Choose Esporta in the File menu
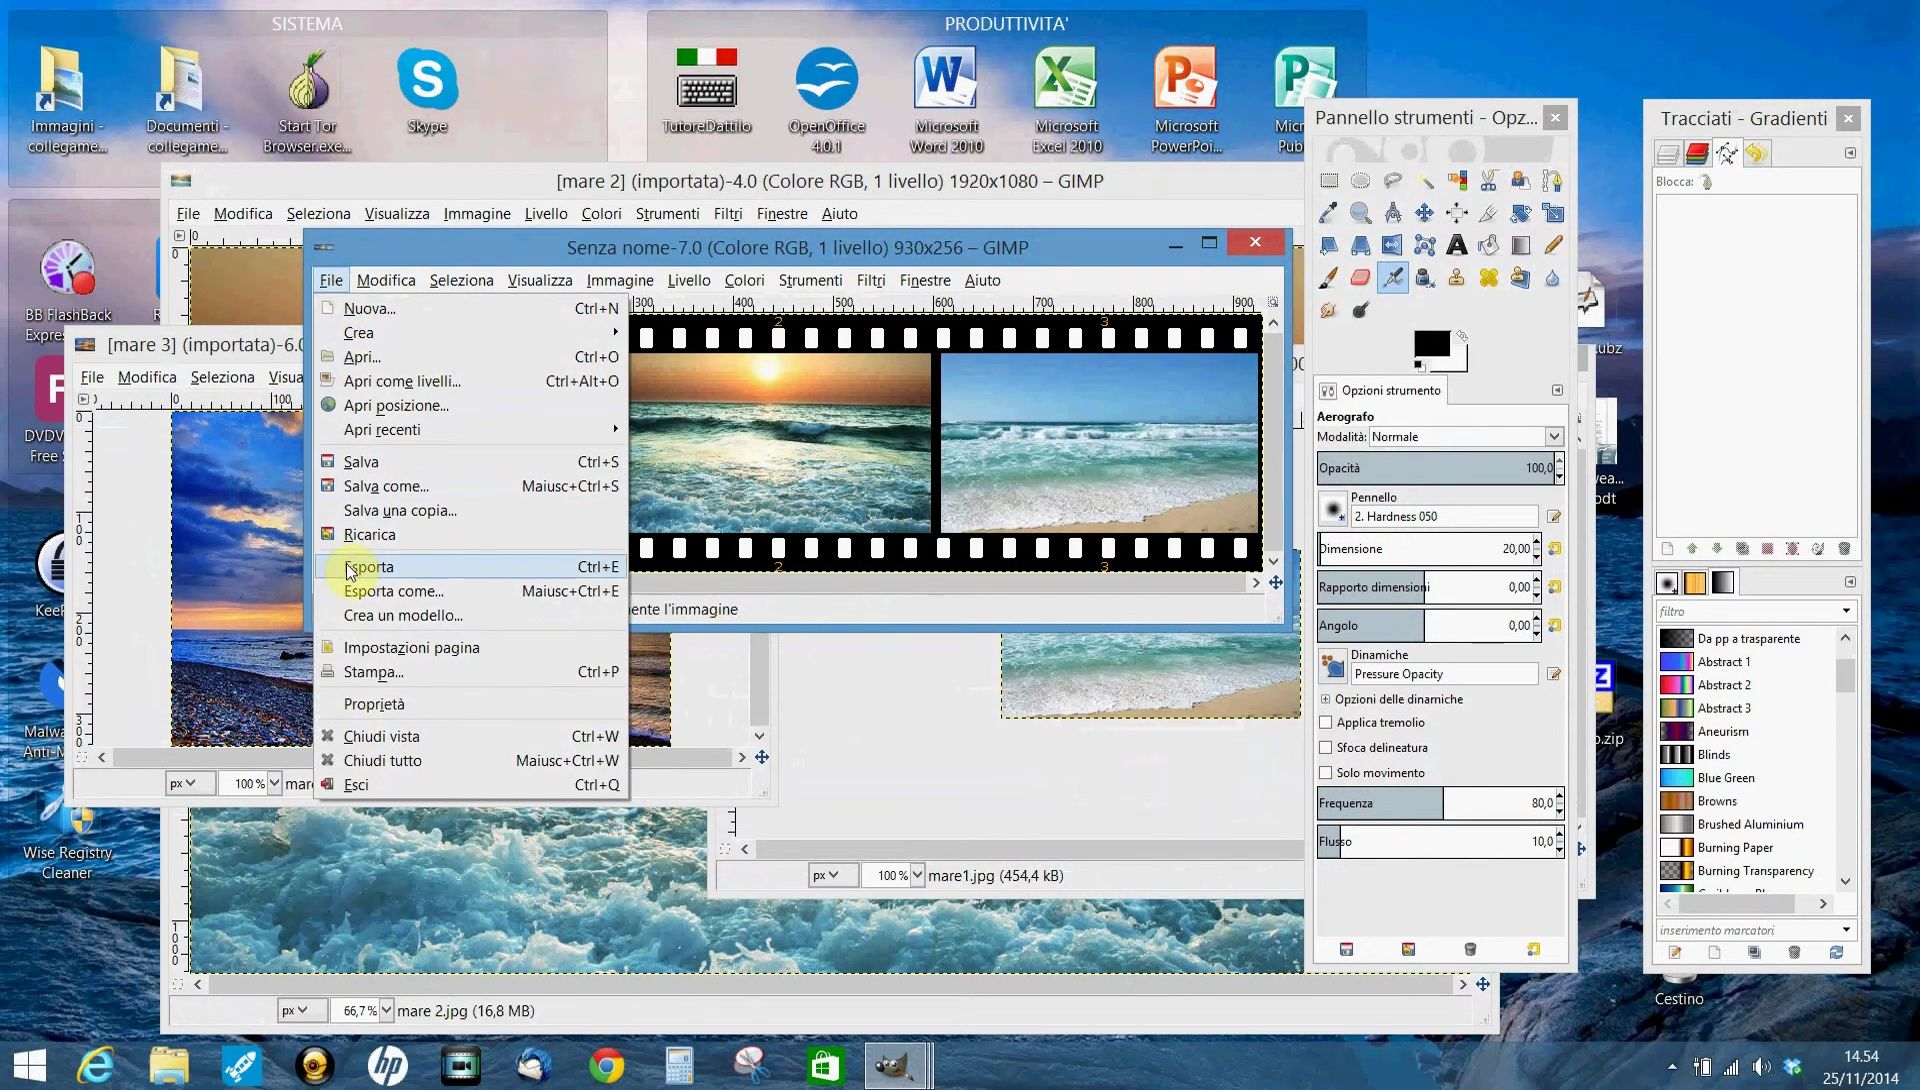This screenshot has width=1920, height=1090. coord(471,567)
